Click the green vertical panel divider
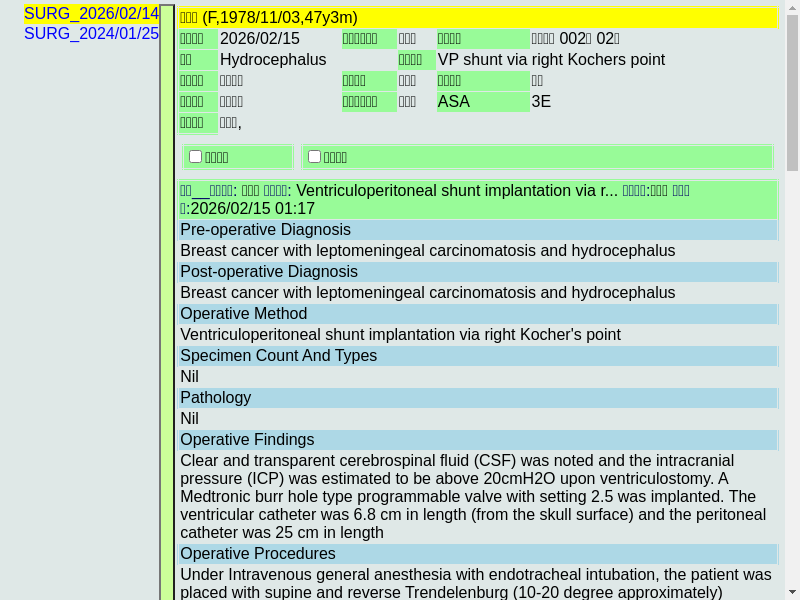The width and height of the screenshot is (800, 600). pyautogui.click(x=167, y=300)
